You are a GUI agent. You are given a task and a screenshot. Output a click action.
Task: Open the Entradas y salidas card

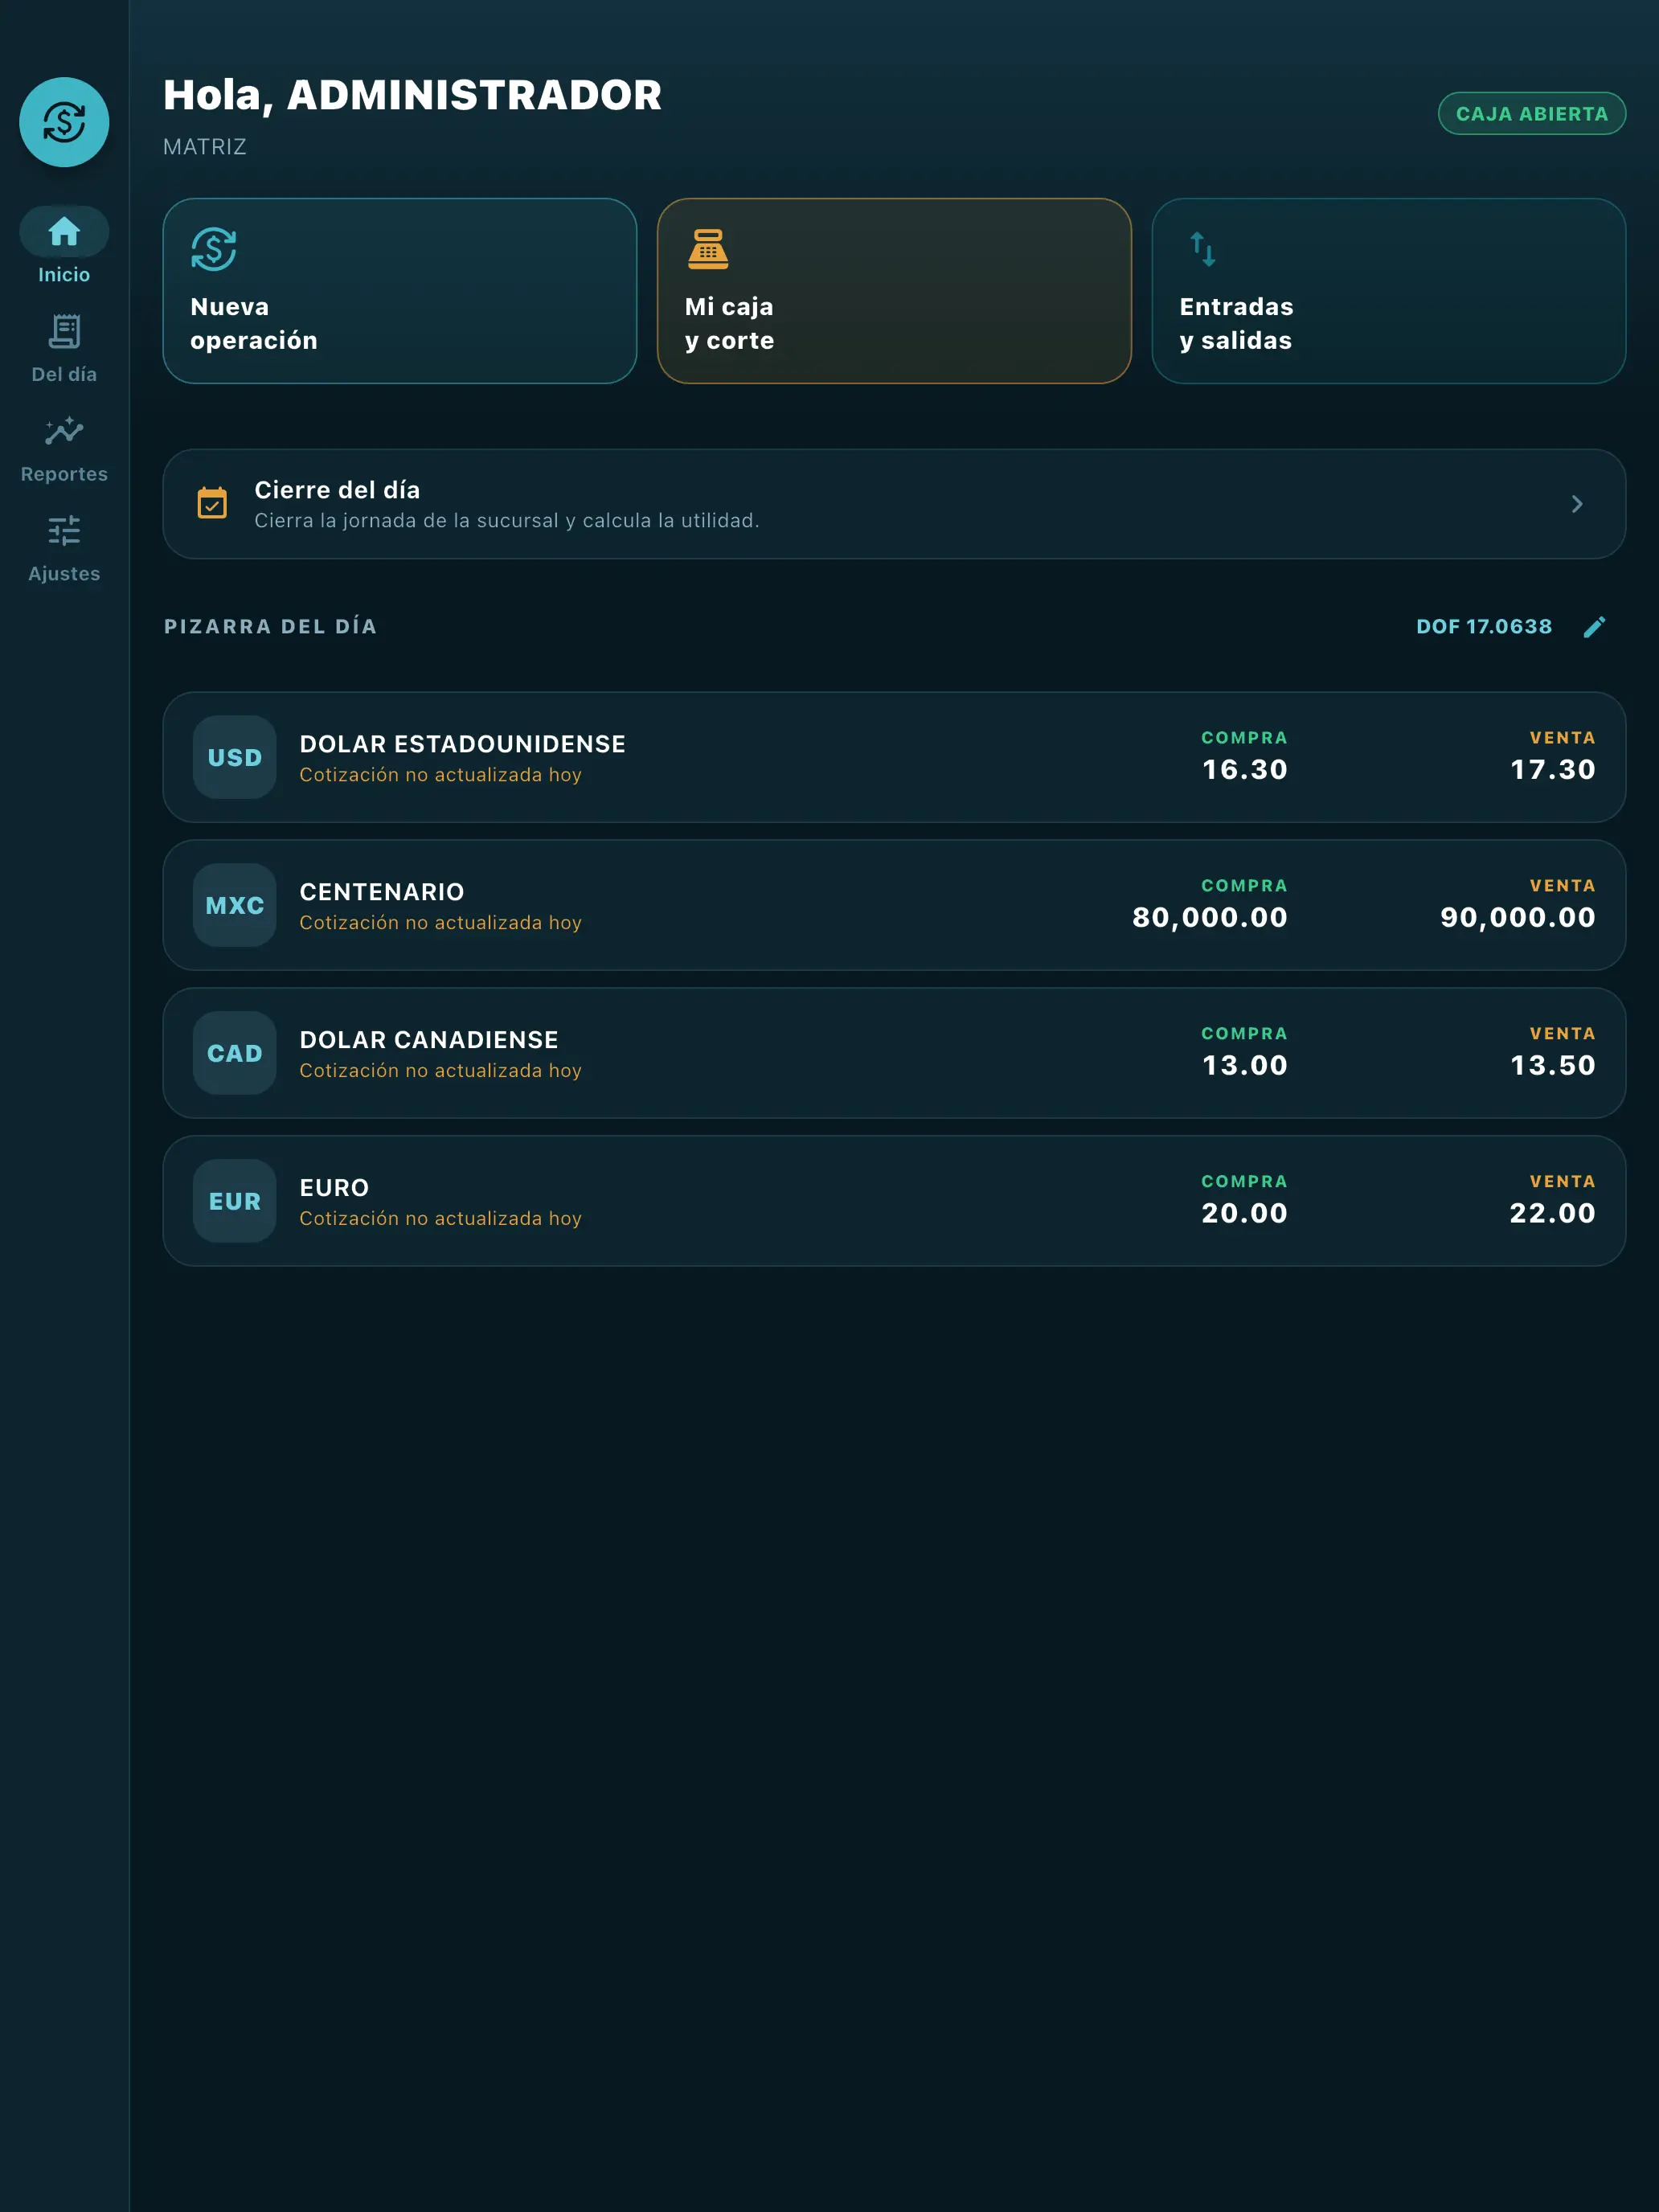click(x=1389, y=291)
